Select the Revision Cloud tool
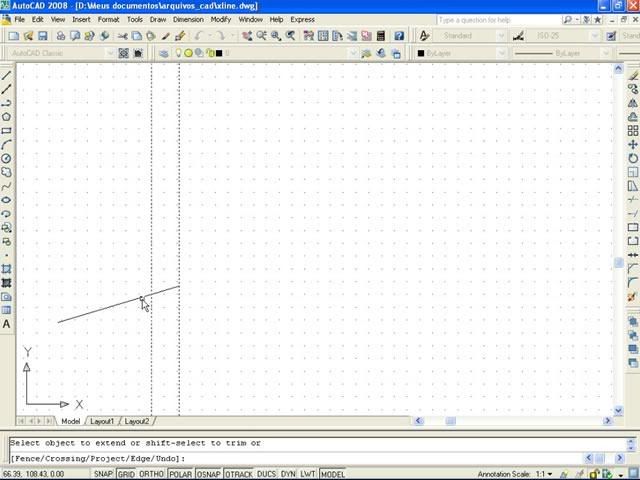This screenshot has height=480, width=640. [6, 172]
